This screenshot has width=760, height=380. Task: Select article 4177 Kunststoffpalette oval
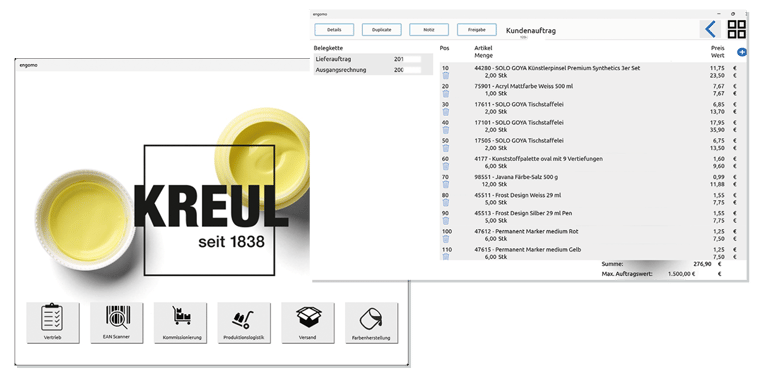[538, 159]
